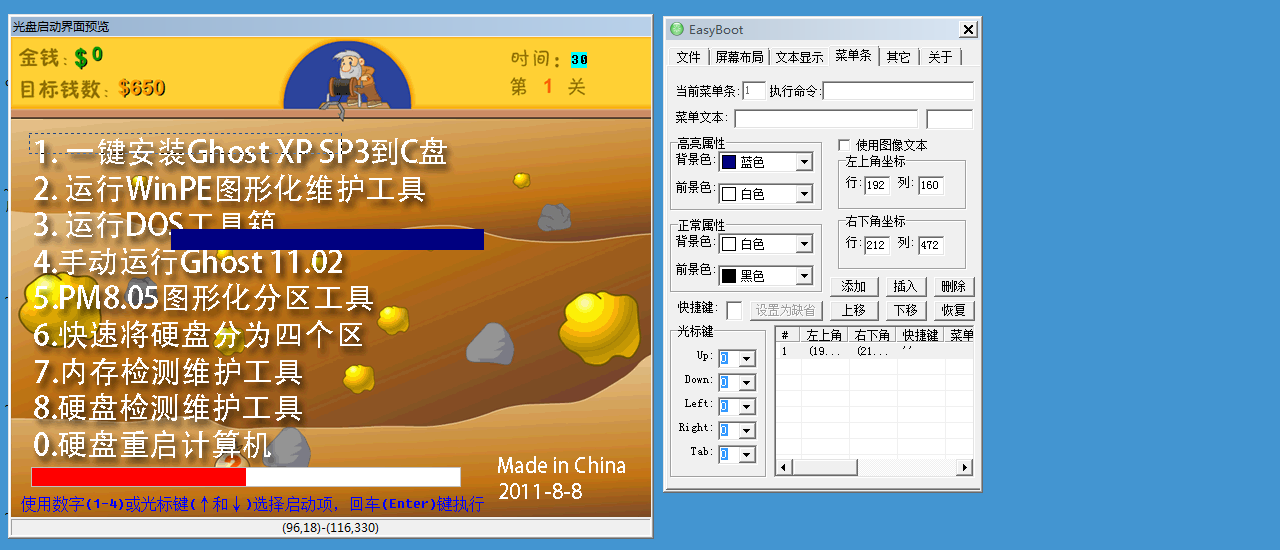Focus top-left 行 field showing 192
Image resolution: width=1280 pixels, height=550 pixels.
coord(877,185)
